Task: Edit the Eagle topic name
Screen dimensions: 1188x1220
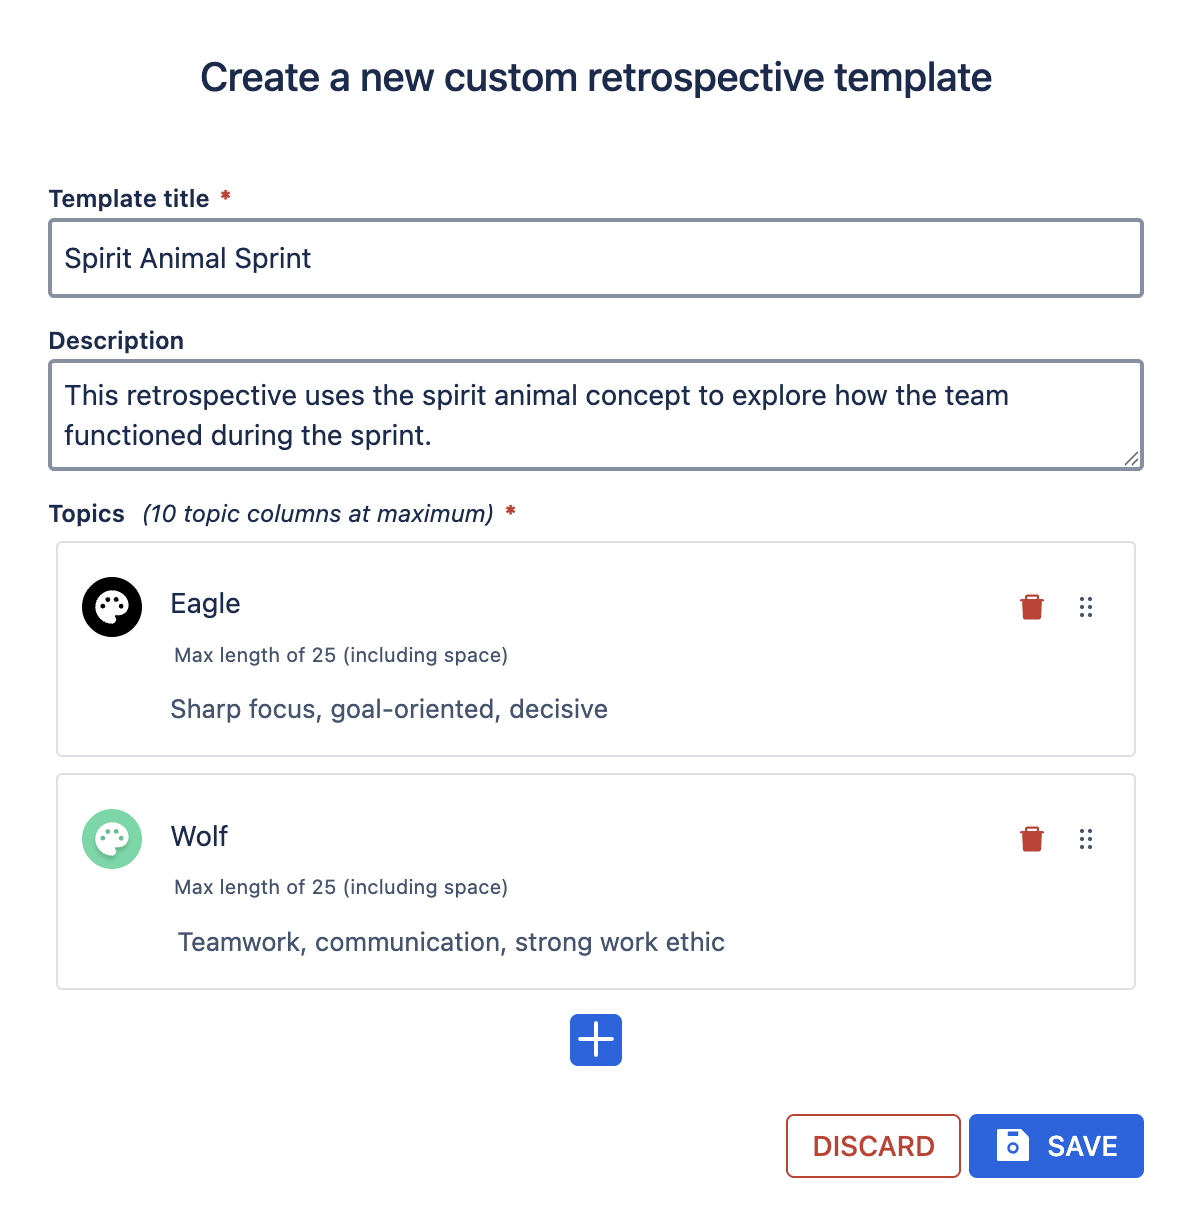Action: (206, 604)
